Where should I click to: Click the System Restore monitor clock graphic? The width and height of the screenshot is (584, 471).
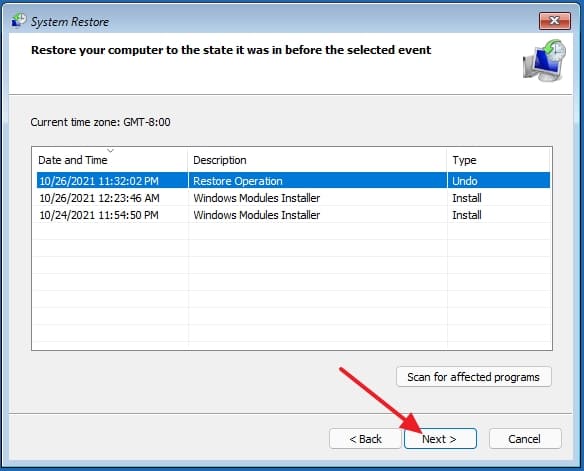[x=544, y=60]
